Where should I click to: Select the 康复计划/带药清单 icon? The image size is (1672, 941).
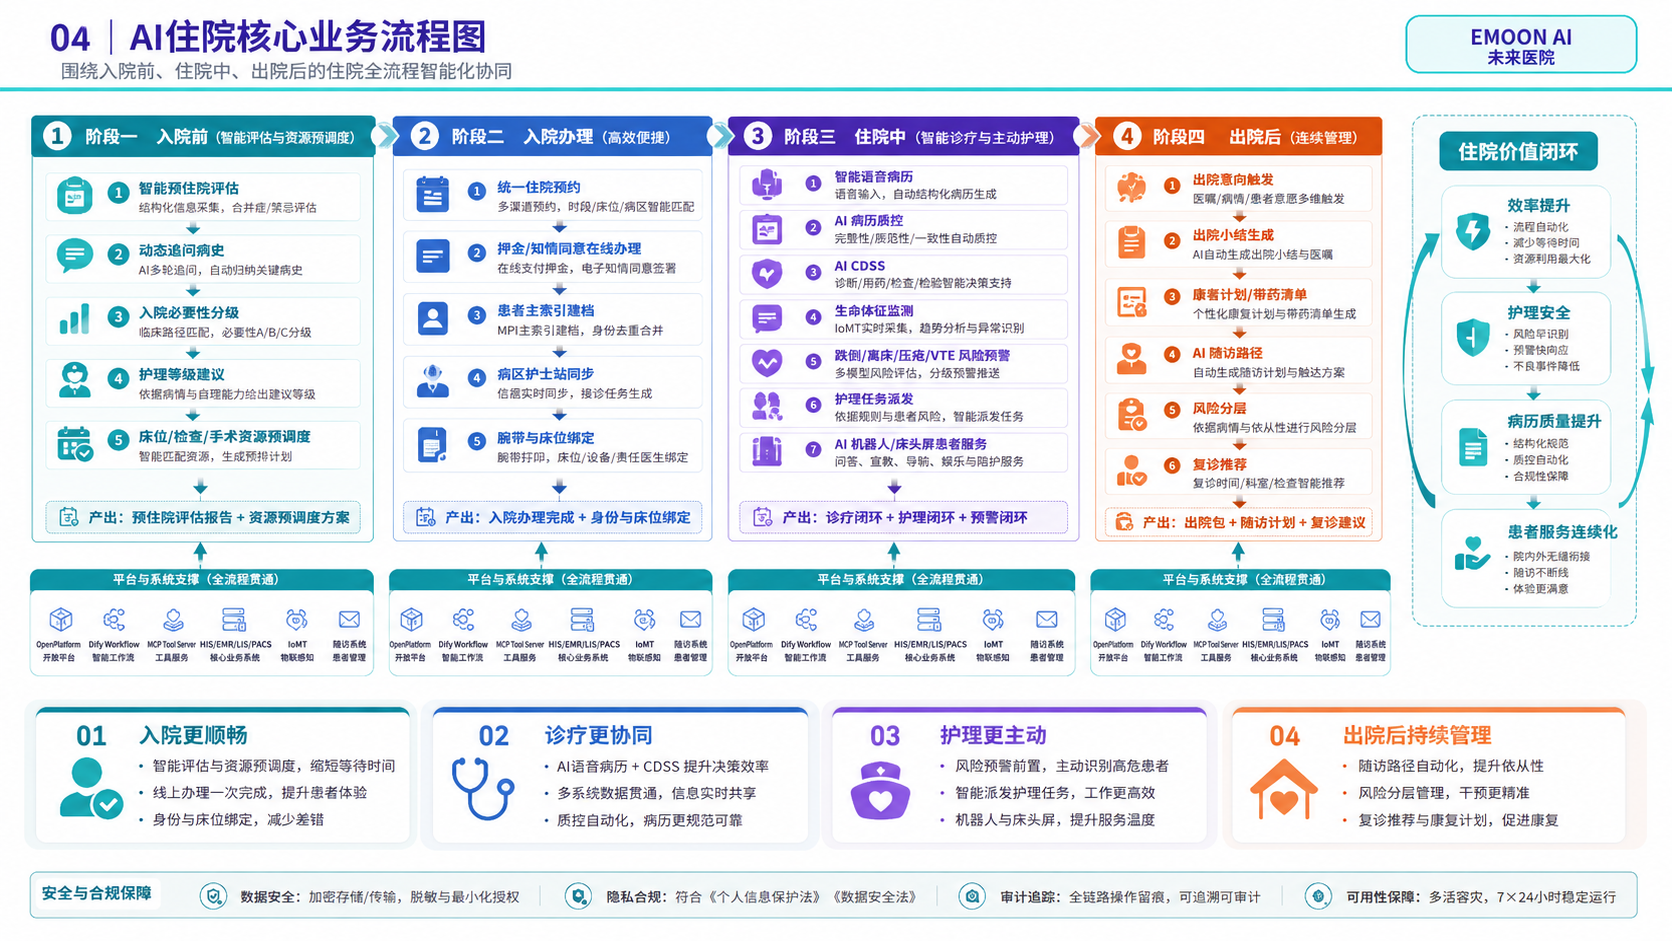[1131, 302]
